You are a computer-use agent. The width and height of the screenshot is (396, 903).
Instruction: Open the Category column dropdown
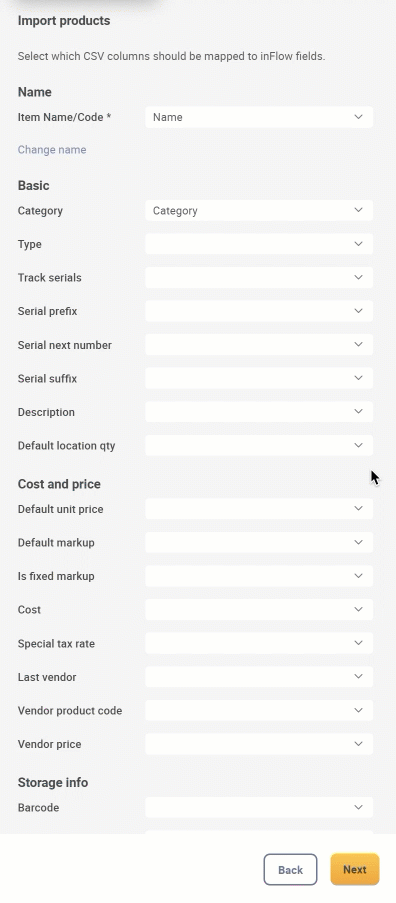[259, 210]
